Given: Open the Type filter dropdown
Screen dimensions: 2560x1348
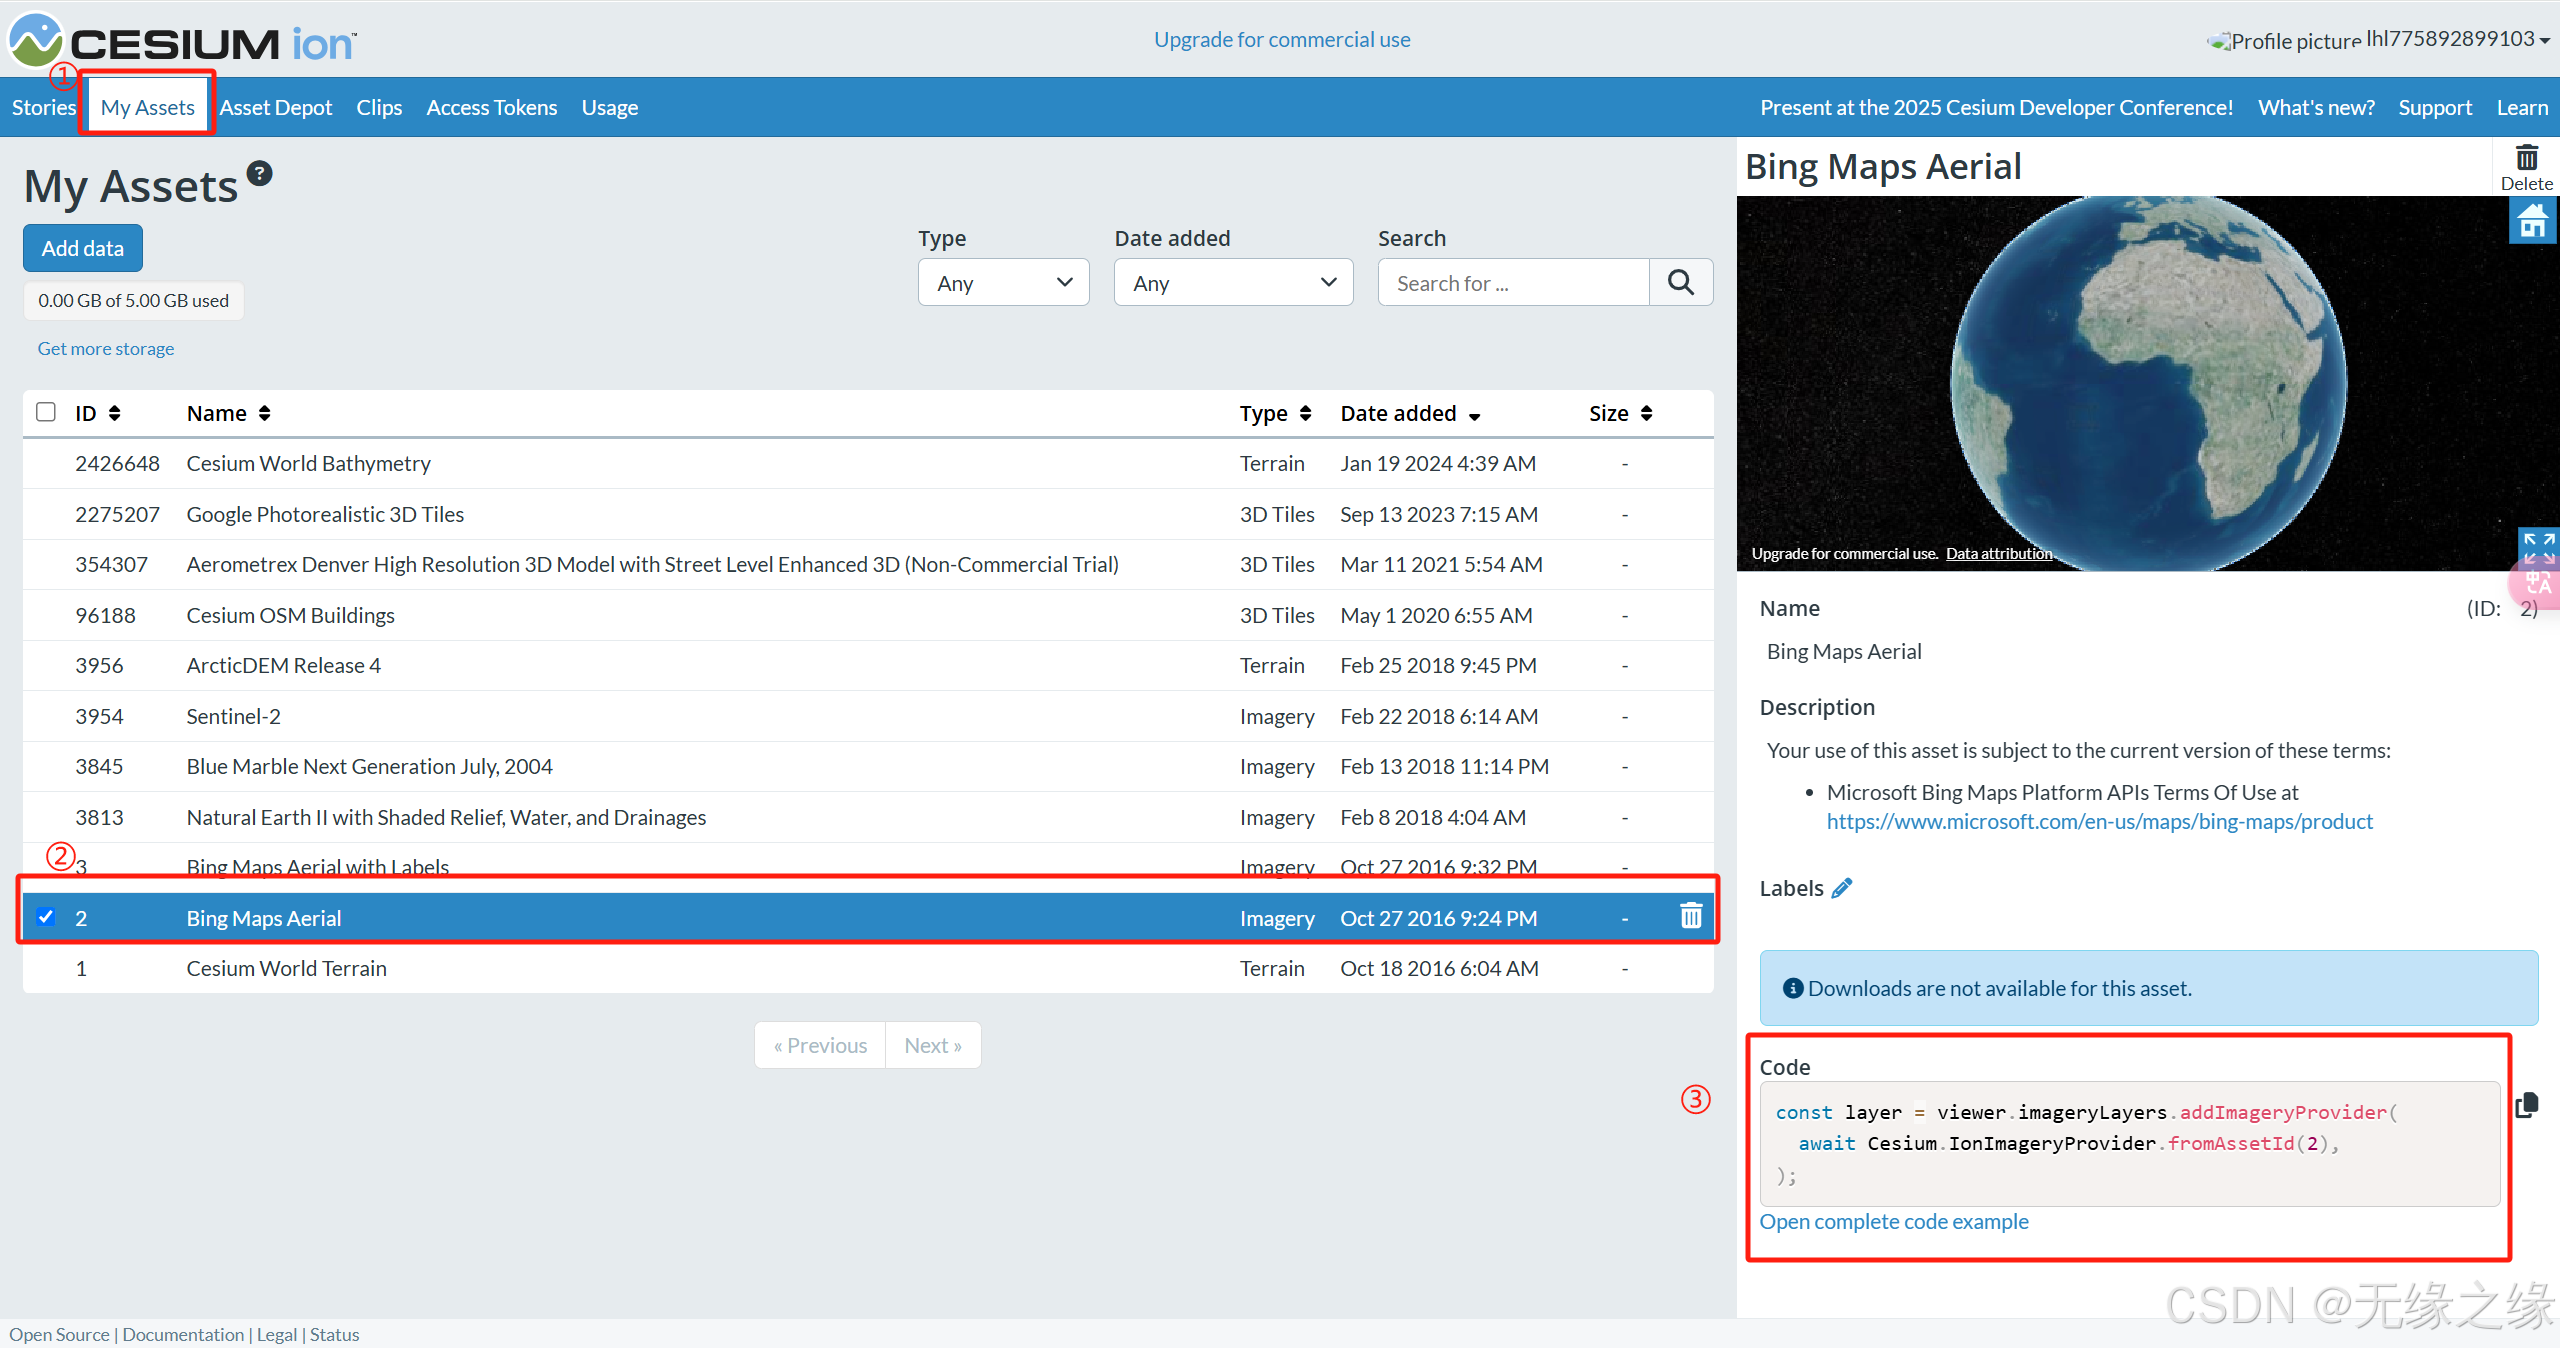Looking at the screenshot, I should [x=1003, y=283].
